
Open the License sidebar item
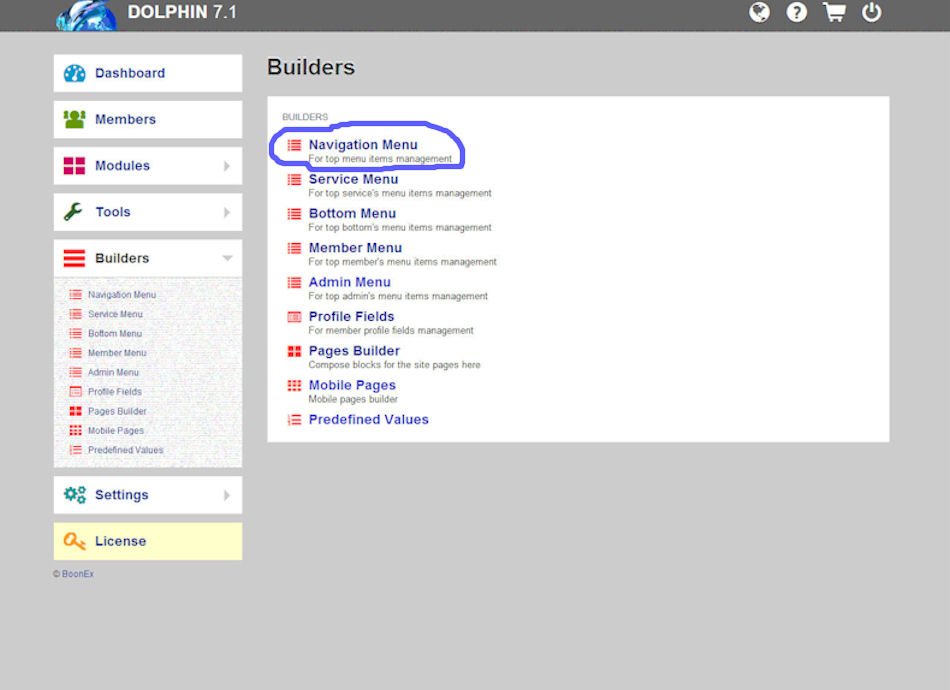(x=148, y=541)
